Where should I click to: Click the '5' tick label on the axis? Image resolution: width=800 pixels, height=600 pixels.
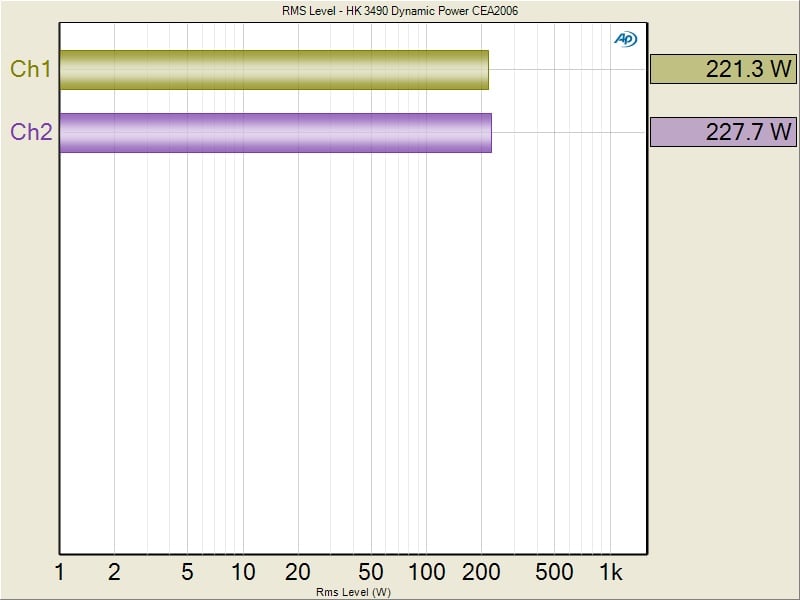[x=187, y=572]
